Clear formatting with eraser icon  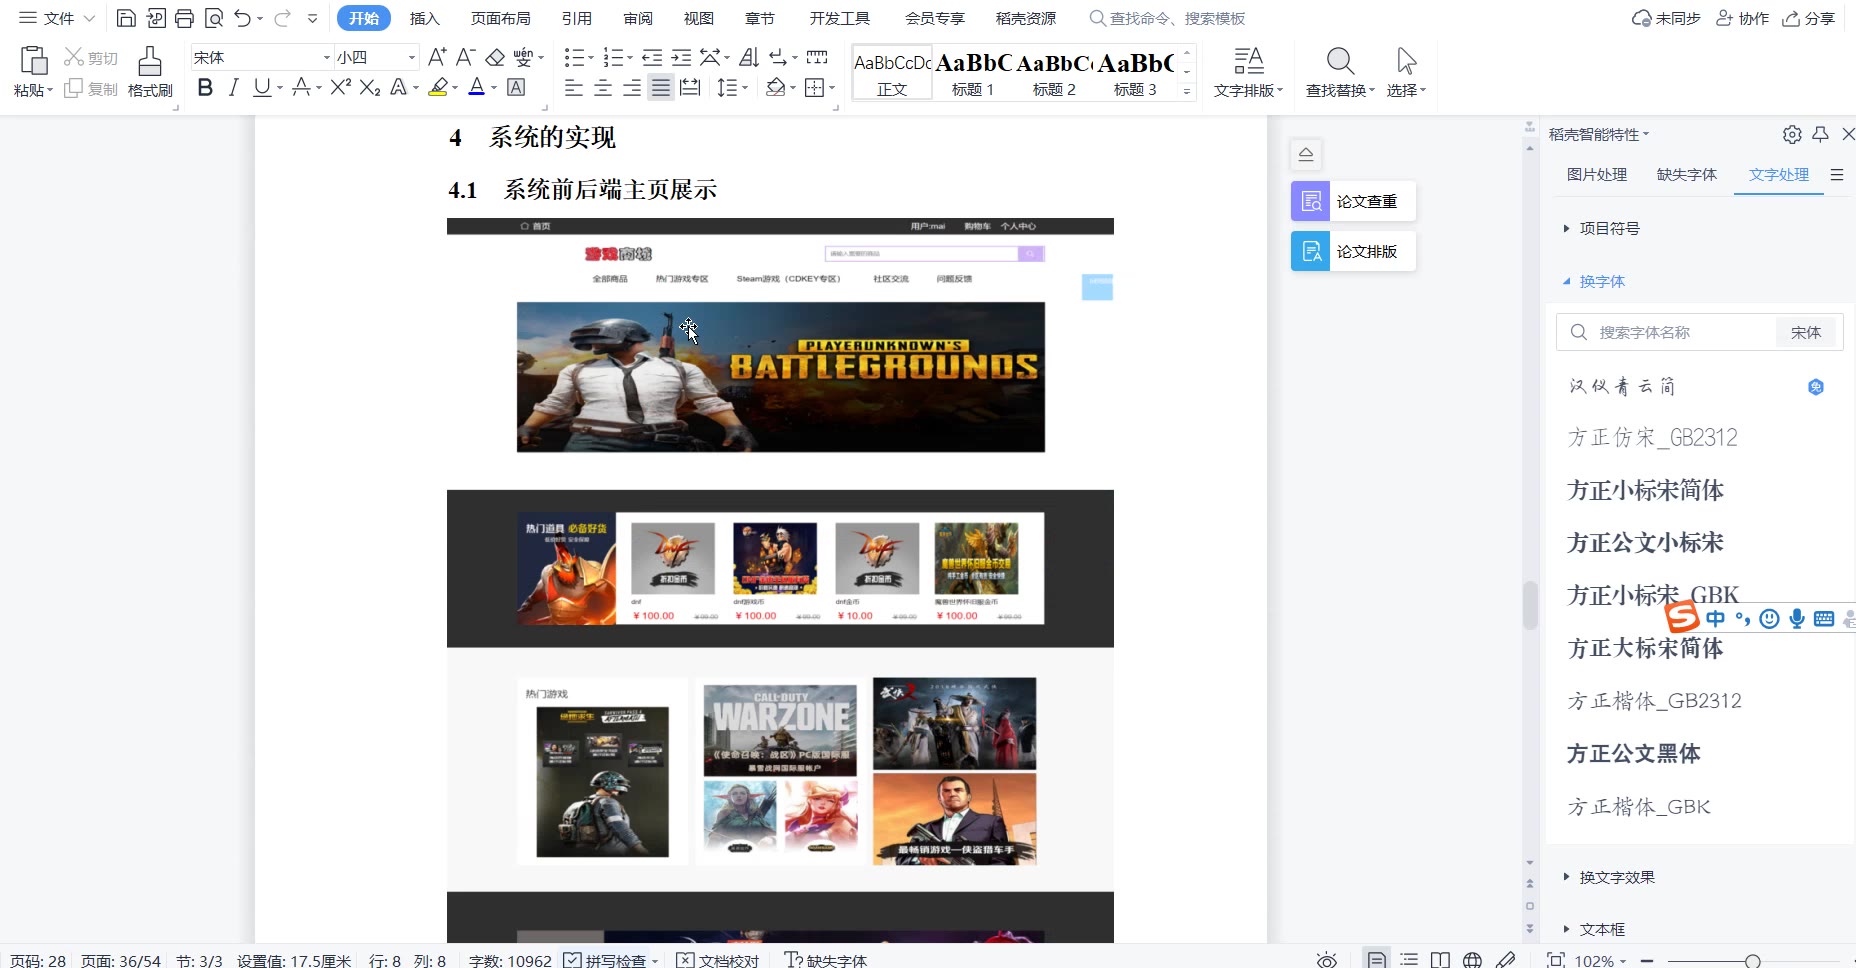495,57
